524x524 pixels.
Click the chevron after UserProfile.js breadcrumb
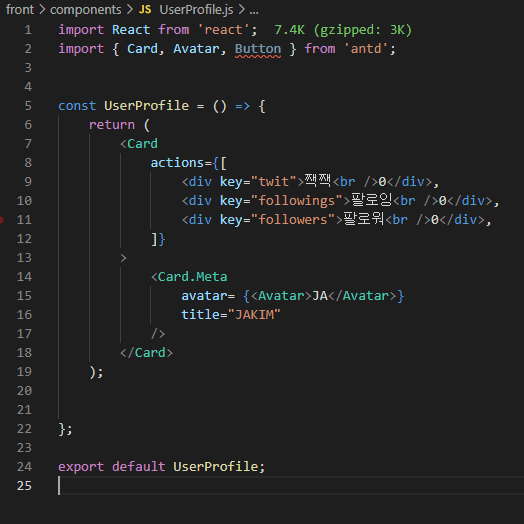pos(242,10)
